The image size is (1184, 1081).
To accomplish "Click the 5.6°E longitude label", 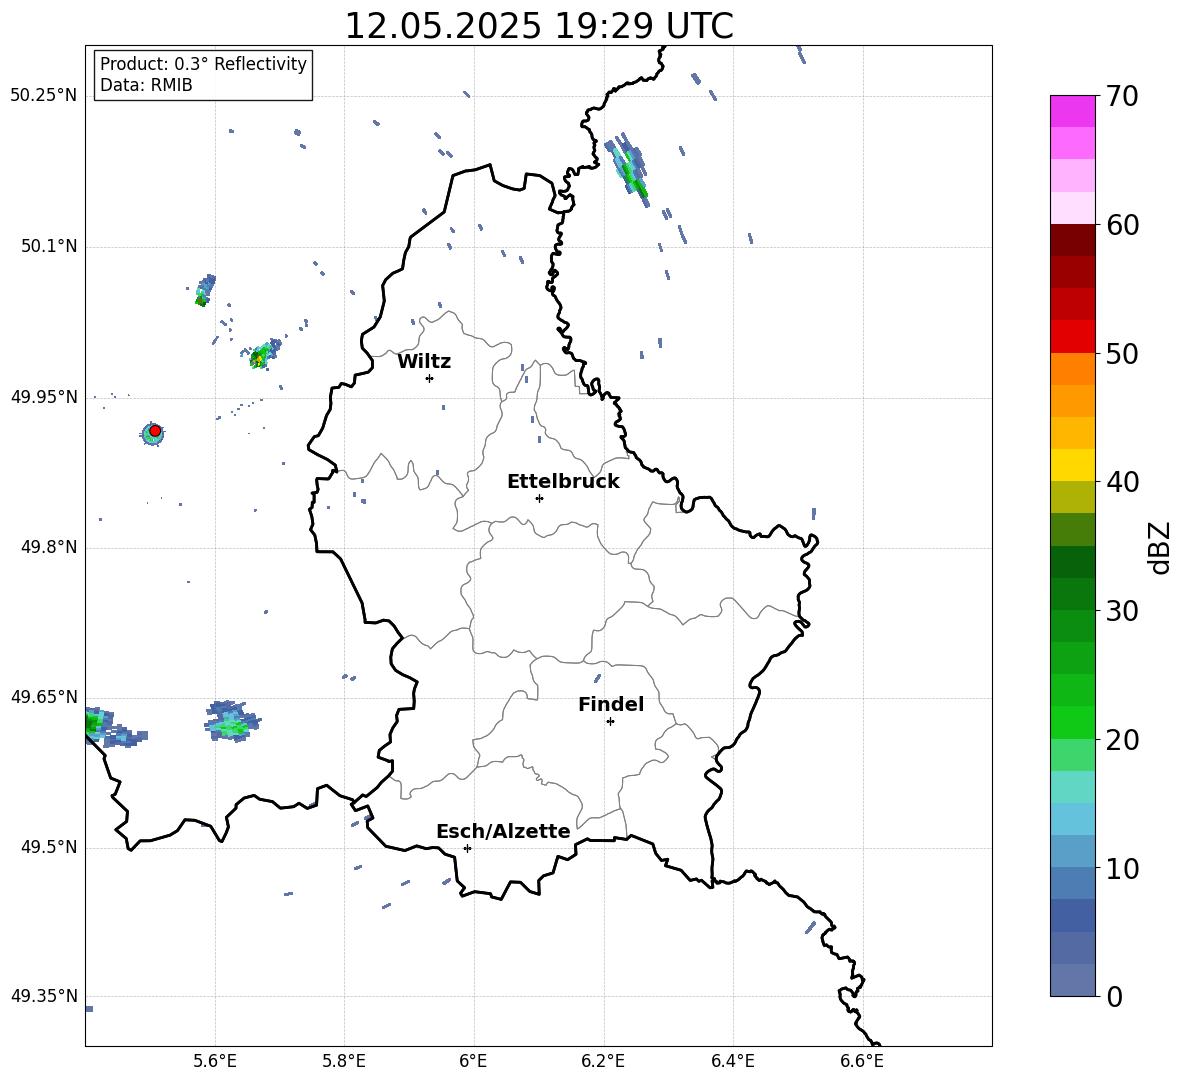I will pyautogui.click(x=215, y=1061).
